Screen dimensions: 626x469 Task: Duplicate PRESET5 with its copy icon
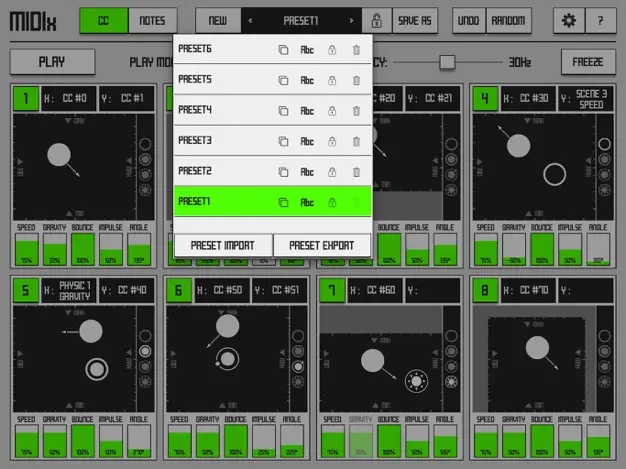pos(283,80)
